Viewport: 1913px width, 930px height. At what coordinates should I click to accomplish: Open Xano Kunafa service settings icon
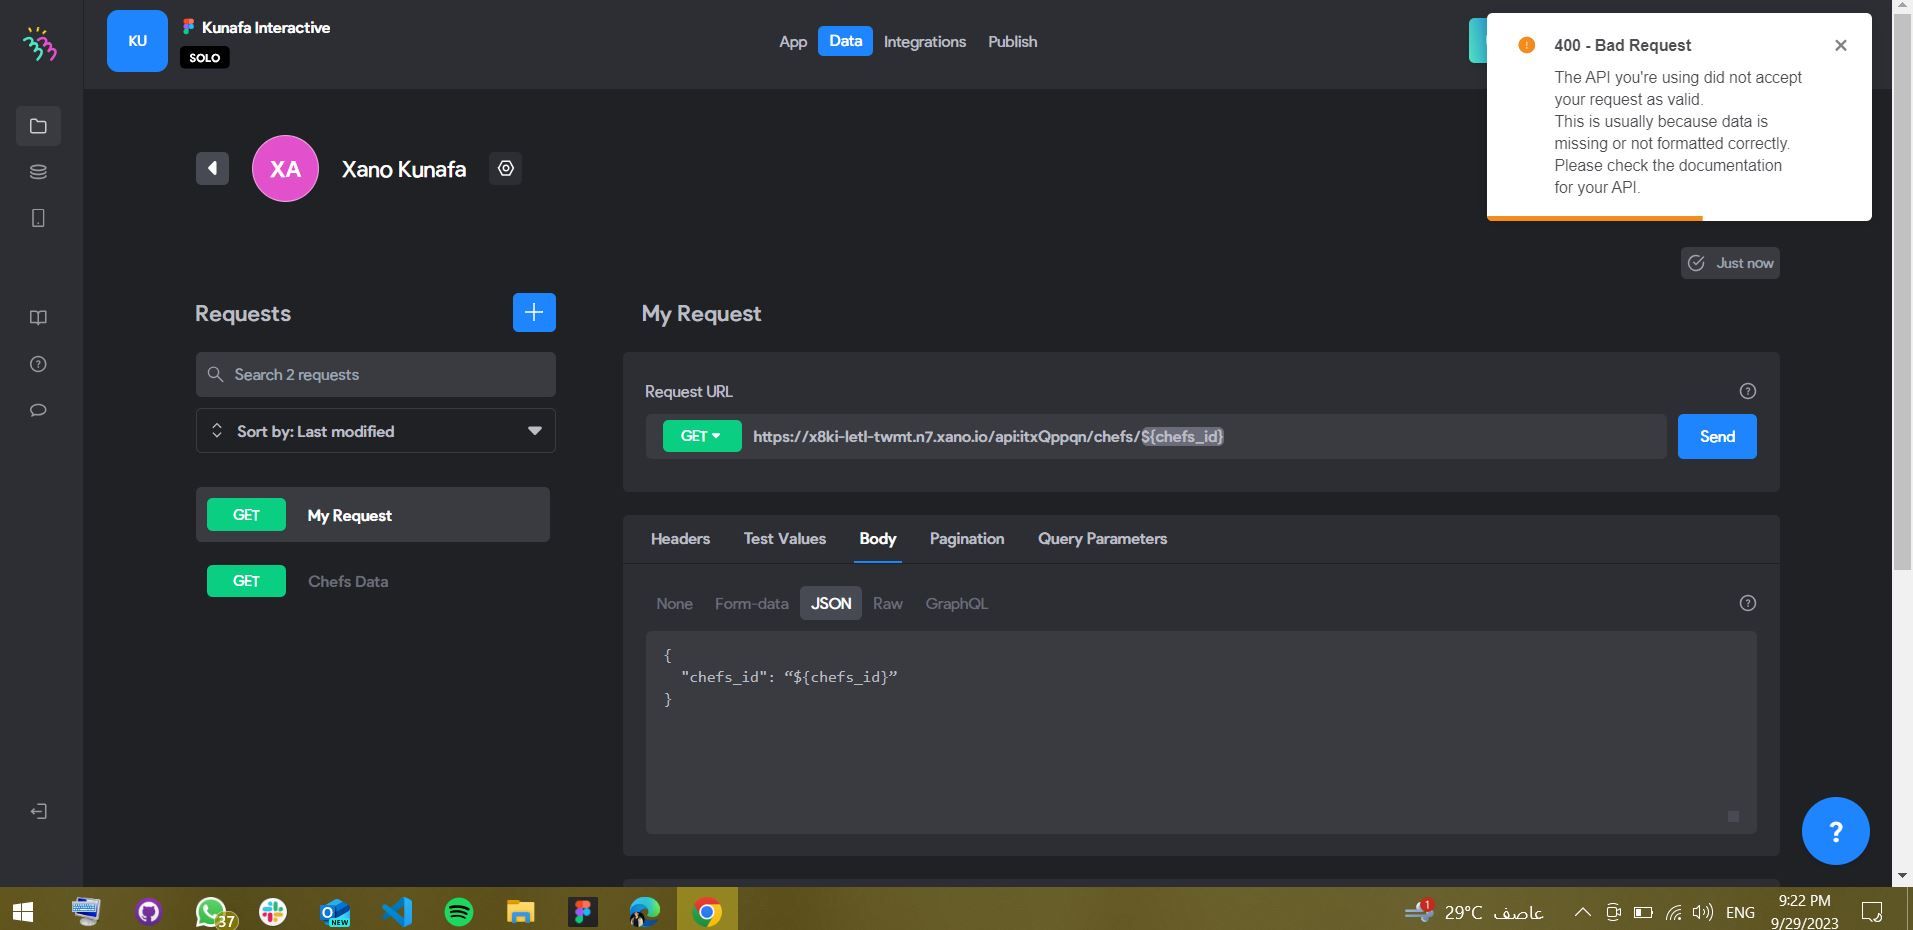click(x=506, y=168)
